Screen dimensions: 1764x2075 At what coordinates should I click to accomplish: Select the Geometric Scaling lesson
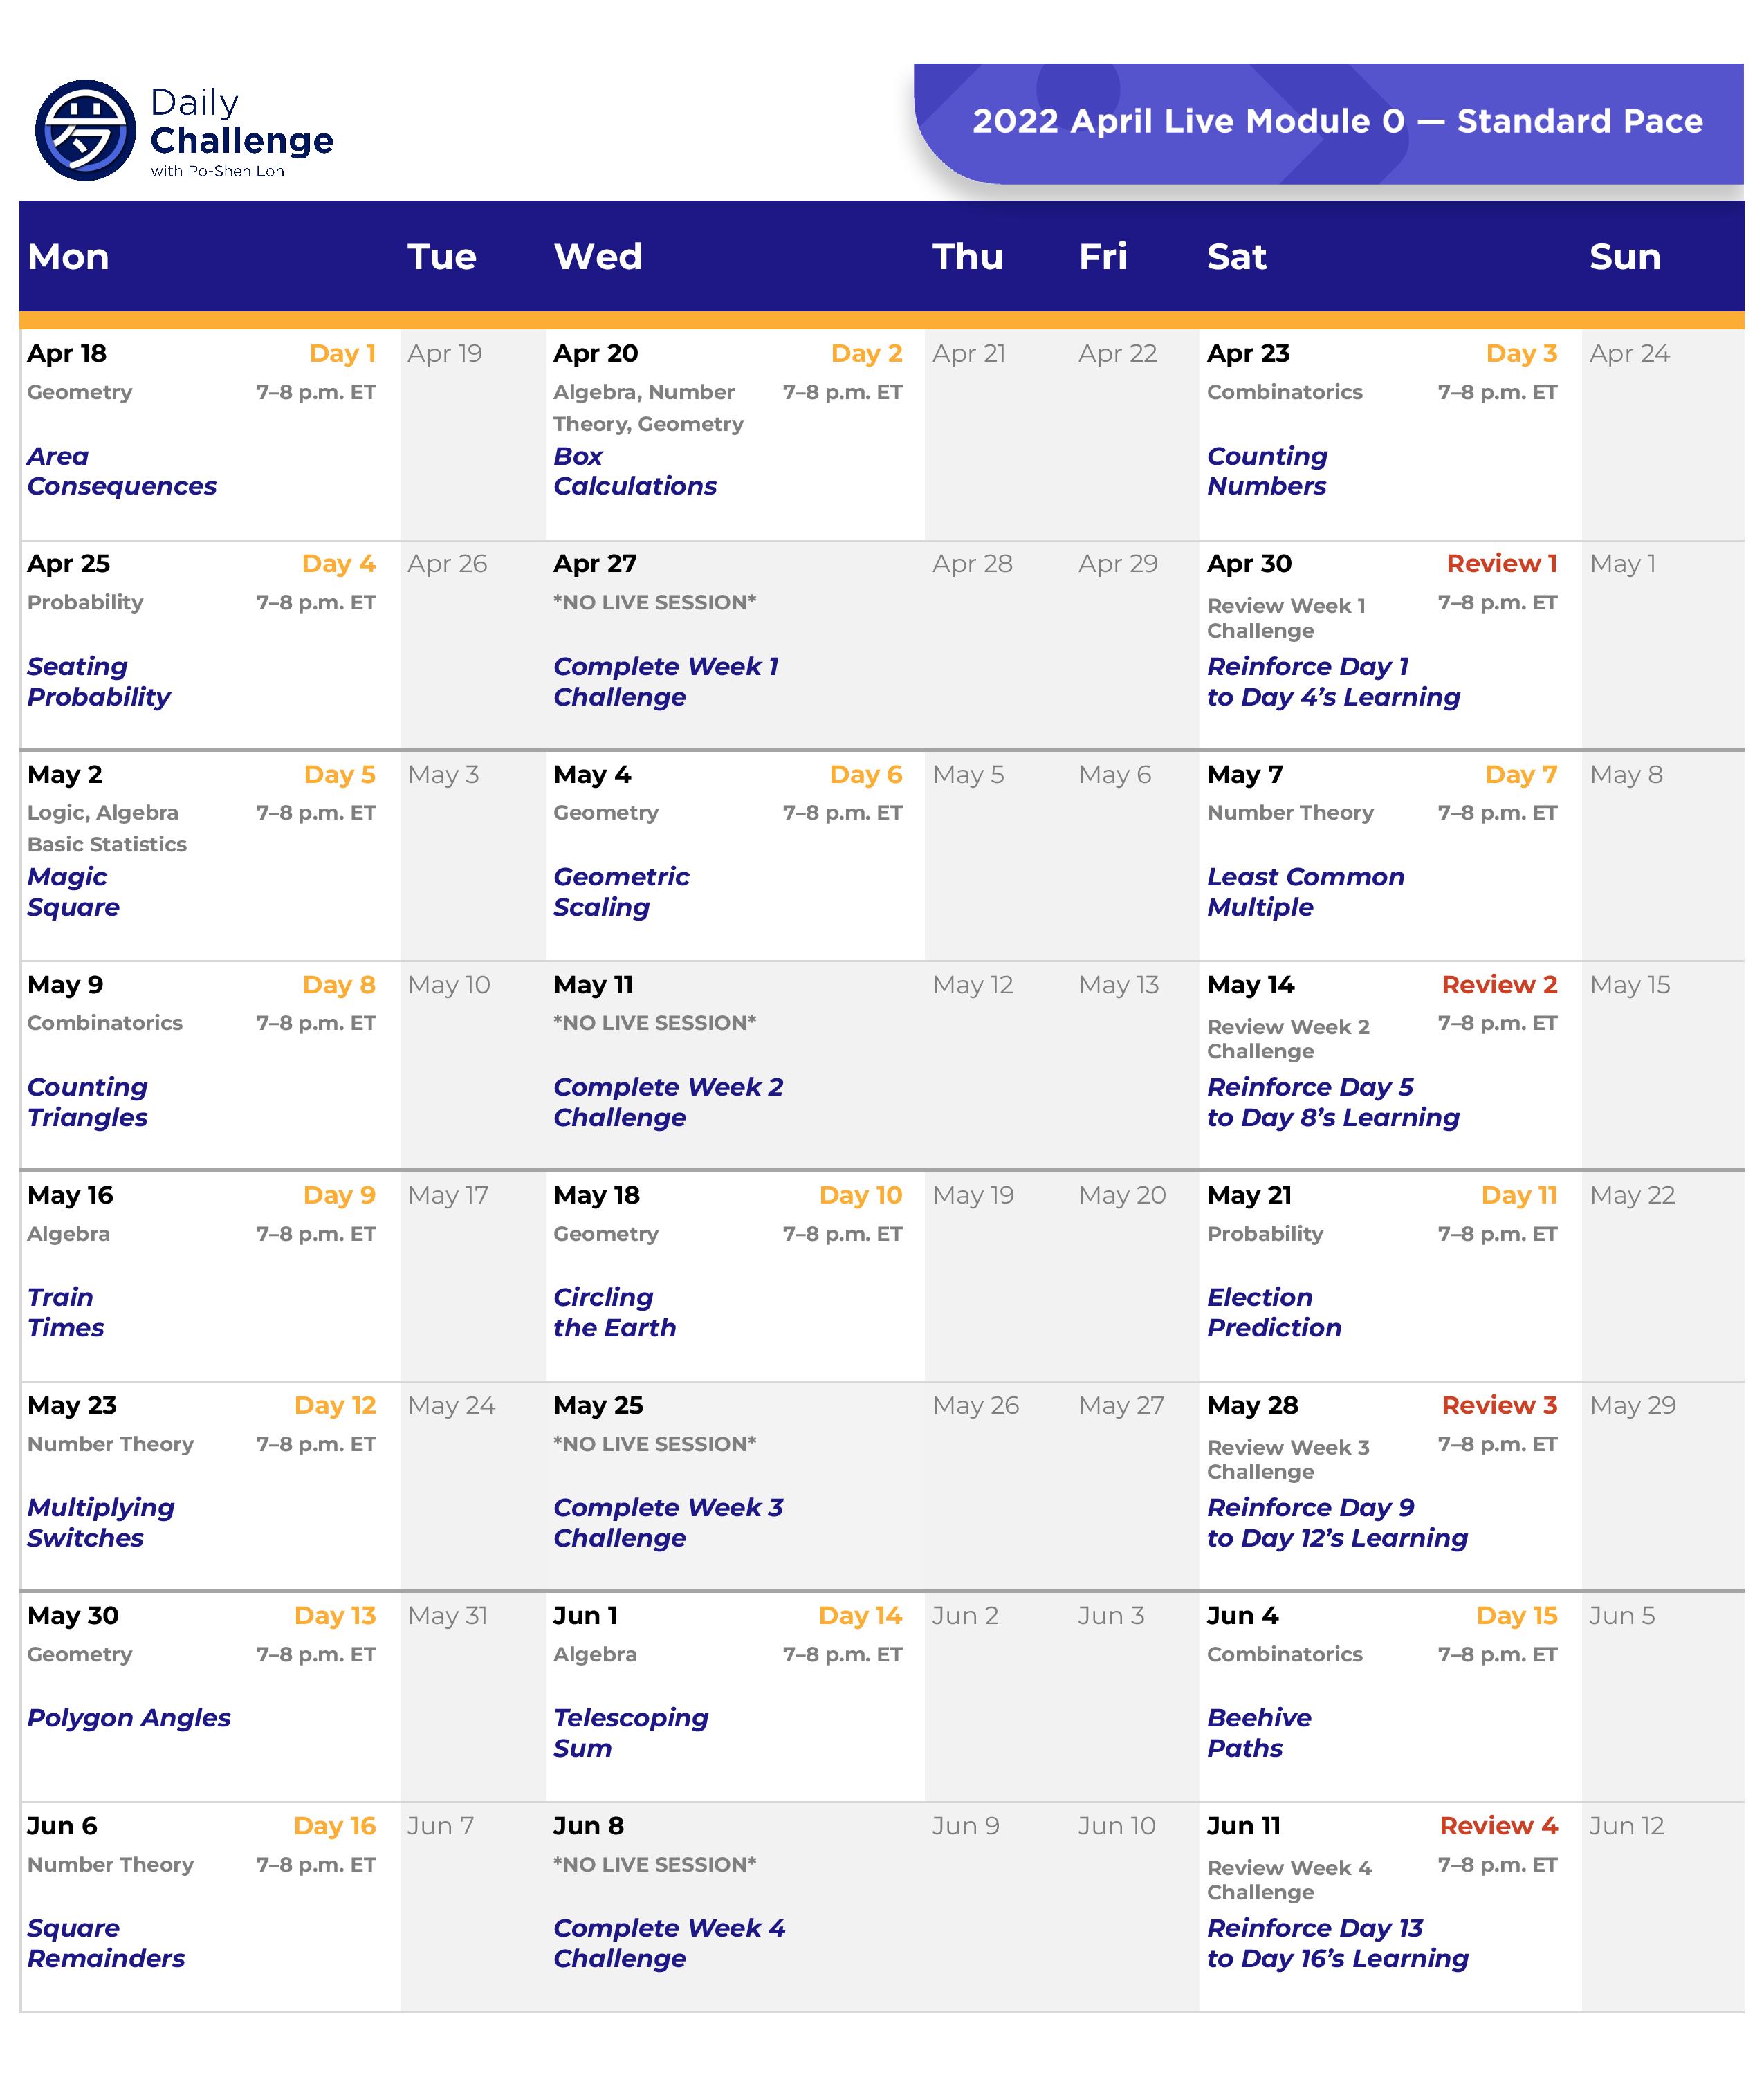(x=620, y=892)
